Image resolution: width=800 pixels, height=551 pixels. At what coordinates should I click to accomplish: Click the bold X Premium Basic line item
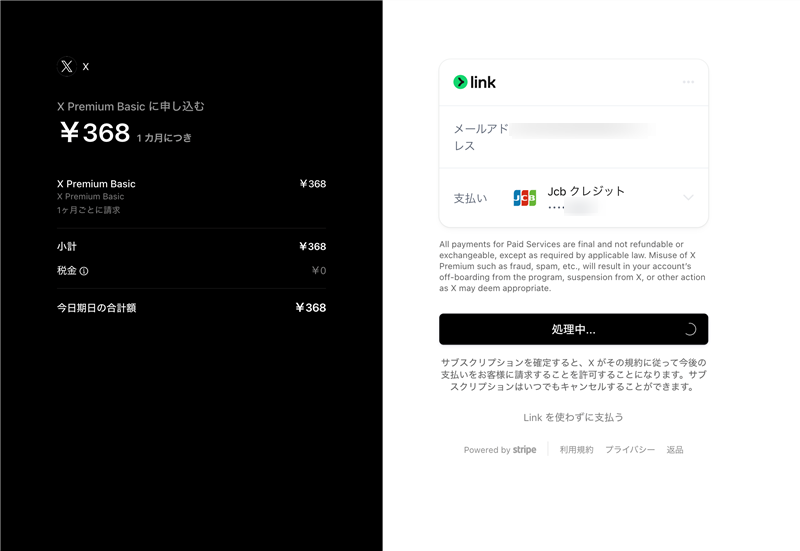coord(96,184)
